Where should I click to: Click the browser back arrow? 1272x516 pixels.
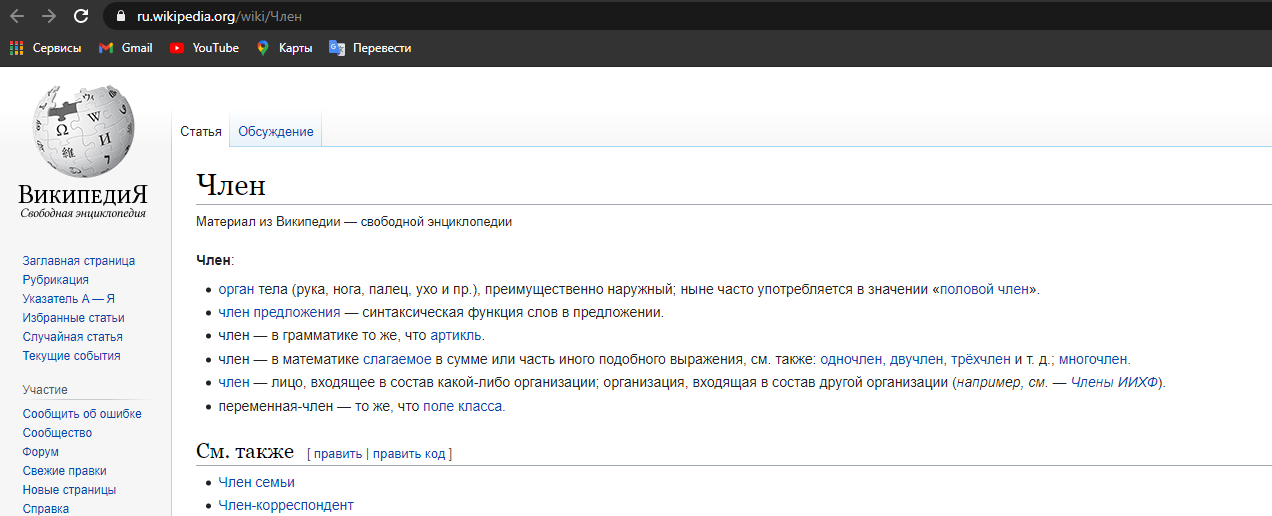16,16
